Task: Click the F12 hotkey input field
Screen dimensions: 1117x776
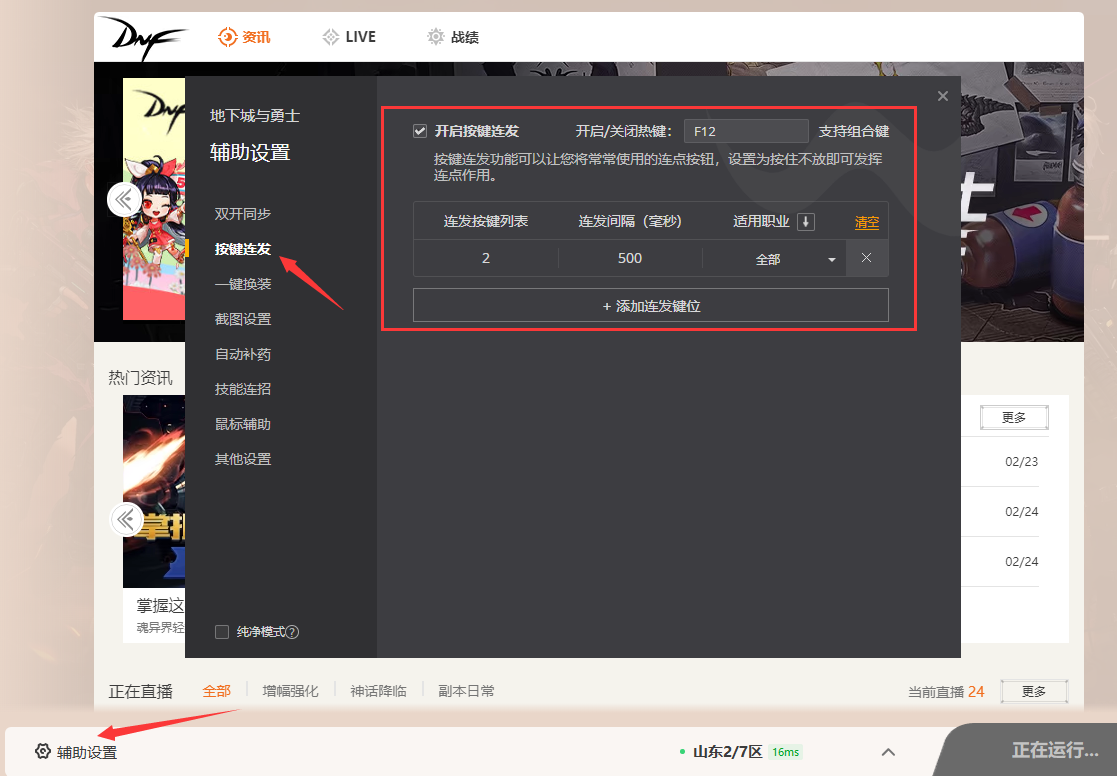Action: [746, 131]
